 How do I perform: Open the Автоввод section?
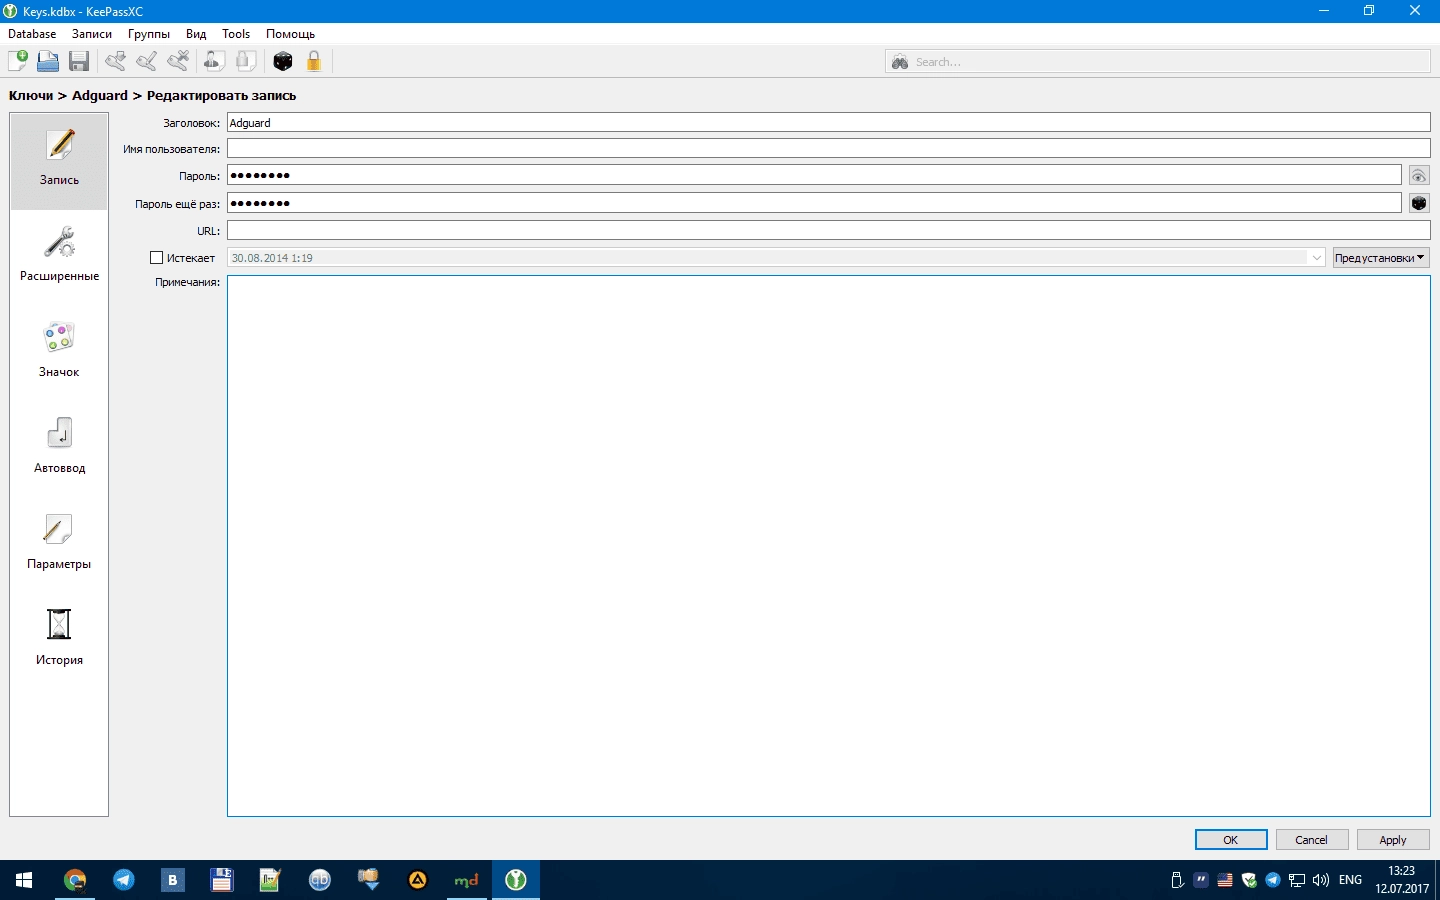point(59,448)
